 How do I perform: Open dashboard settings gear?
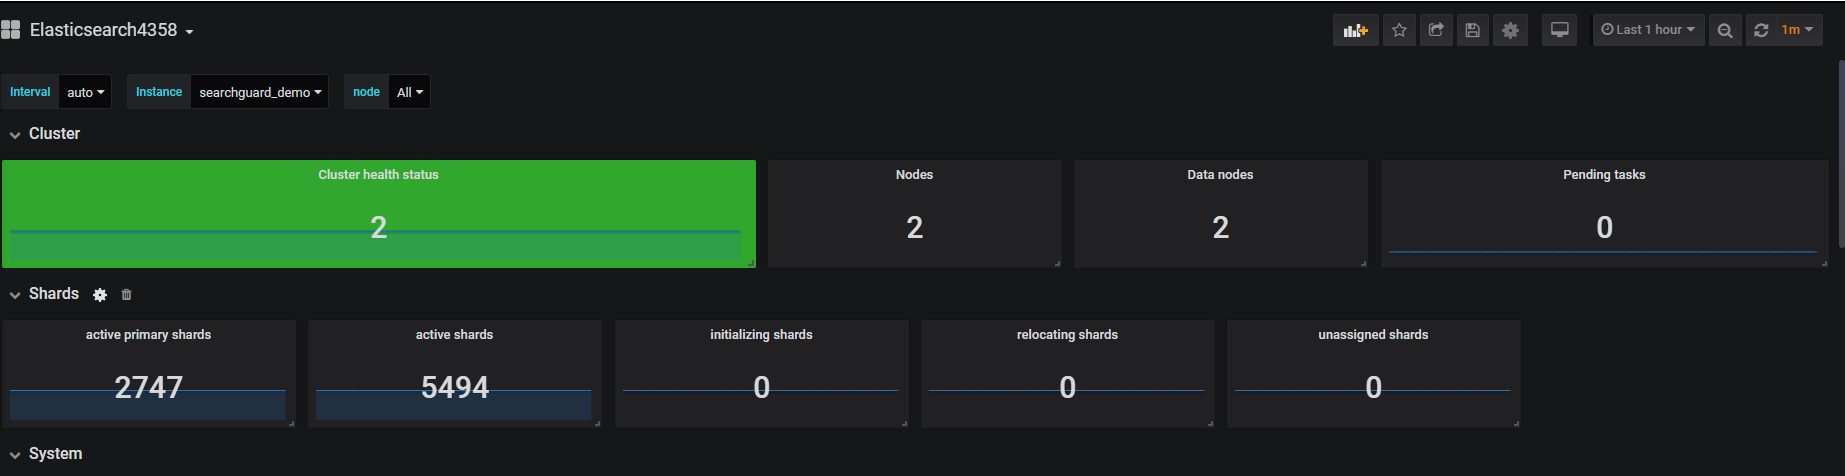pyautogui.click(x=1510, y=30)
